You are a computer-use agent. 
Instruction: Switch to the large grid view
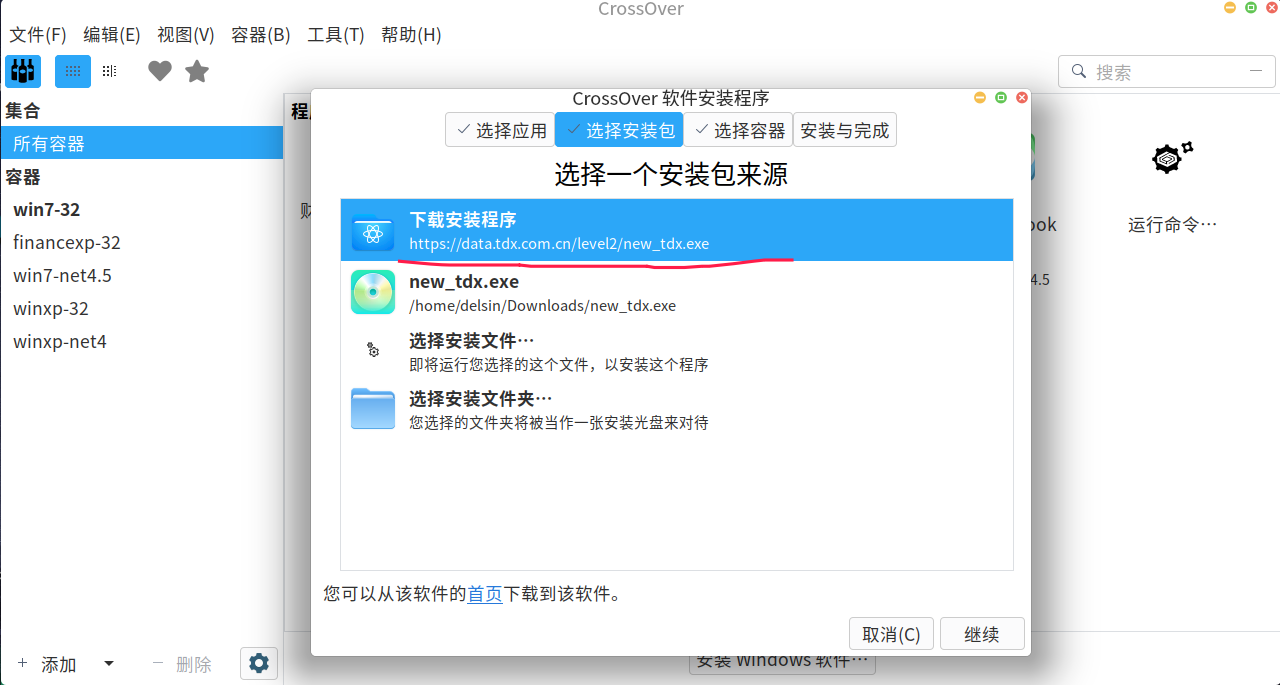(x=72, y=70)
